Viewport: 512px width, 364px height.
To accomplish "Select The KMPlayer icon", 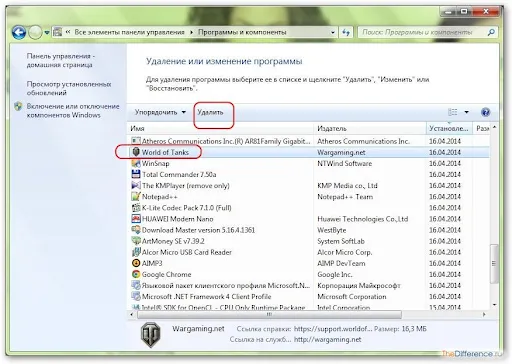I will (136, 185).
